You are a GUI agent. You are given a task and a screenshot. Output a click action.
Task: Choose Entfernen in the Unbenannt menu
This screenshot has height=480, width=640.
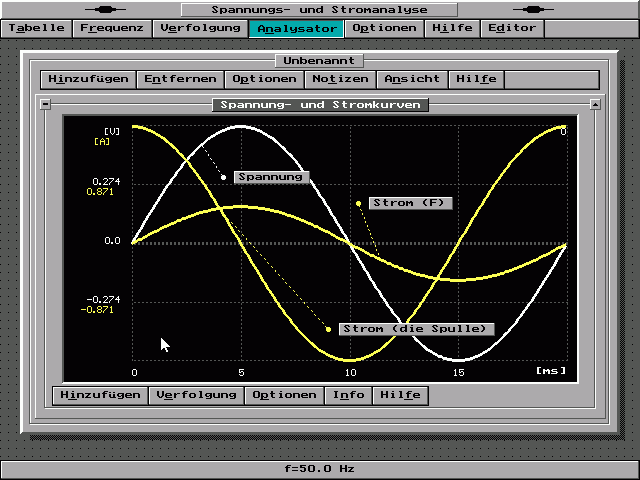coord(179,79)
